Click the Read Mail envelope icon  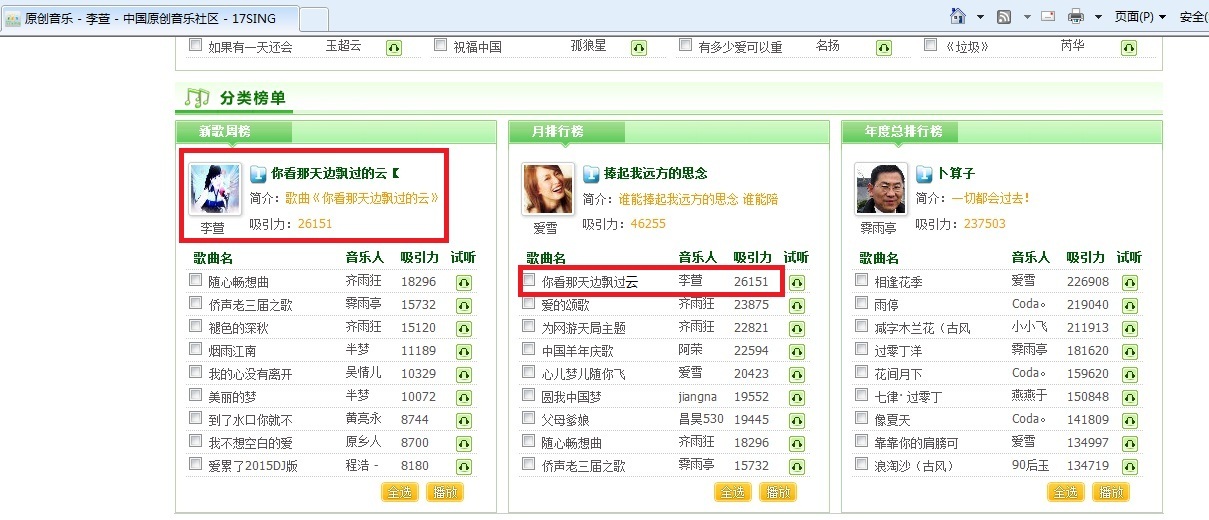pos(1048,16)
